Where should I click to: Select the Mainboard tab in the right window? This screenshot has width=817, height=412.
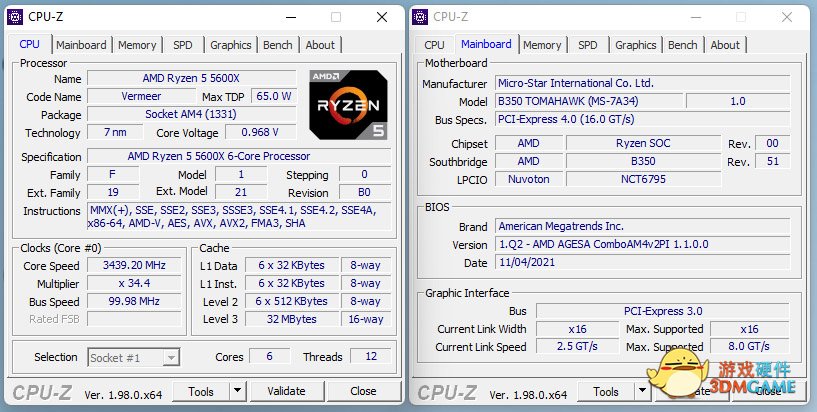tap(486, 44)
